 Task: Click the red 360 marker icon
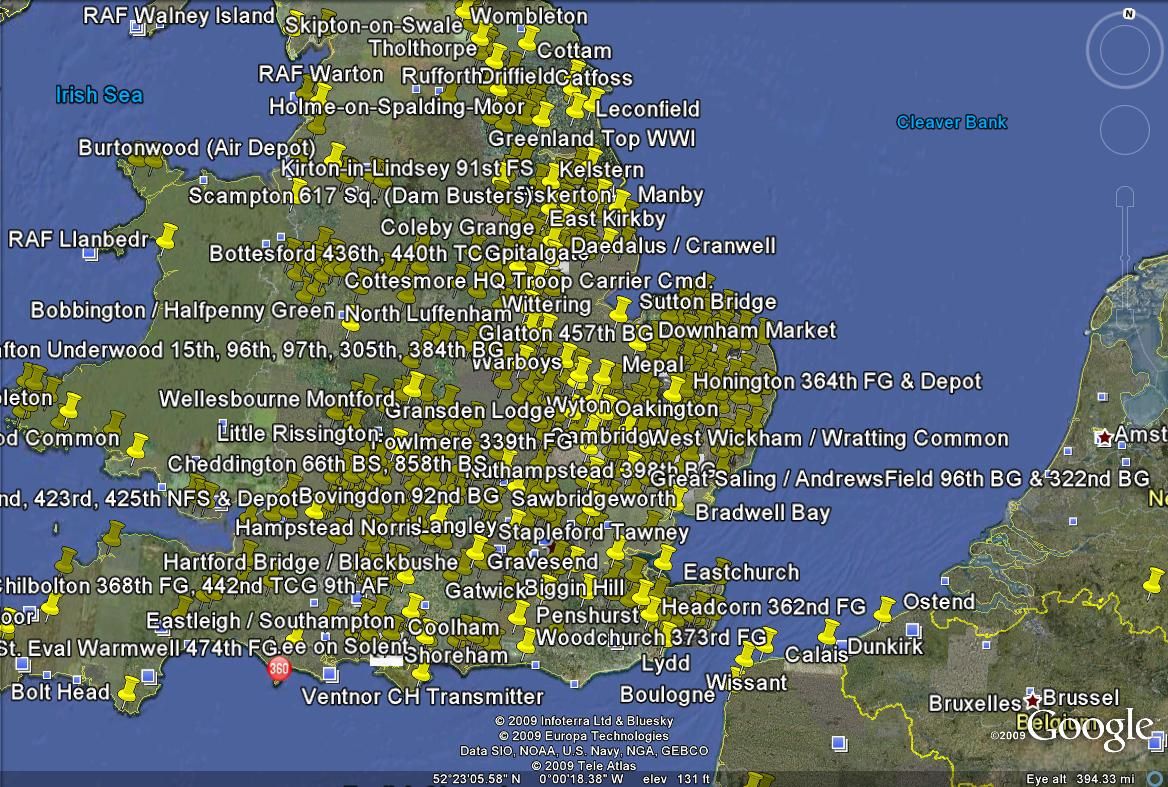[278, 669]
